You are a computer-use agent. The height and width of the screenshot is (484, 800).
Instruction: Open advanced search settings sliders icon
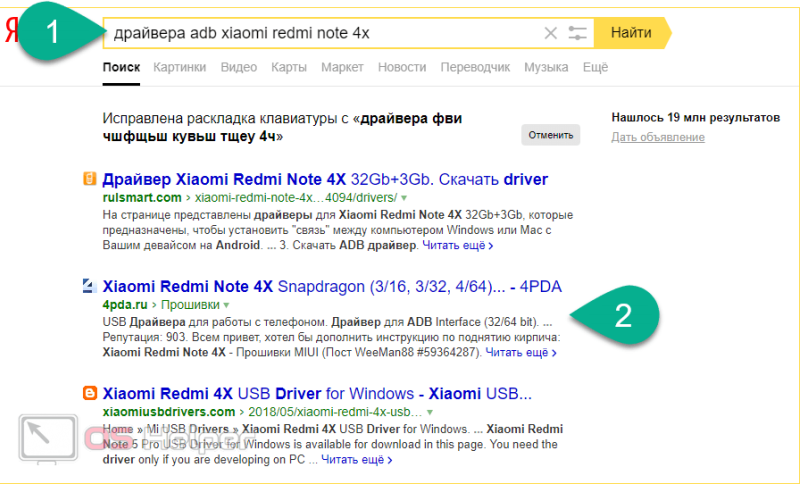[577, 33]
